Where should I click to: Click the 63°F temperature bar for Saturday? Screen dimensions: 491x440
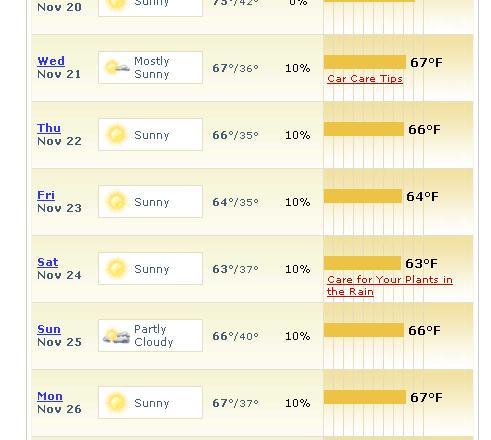click(x=362, y=263)
